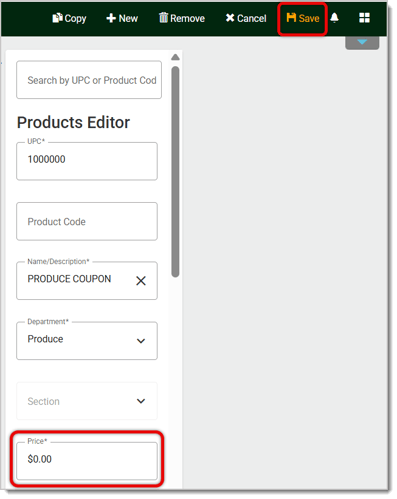397x499 pixels.
Task: Save the product changes
Action: tap(303, 18)
